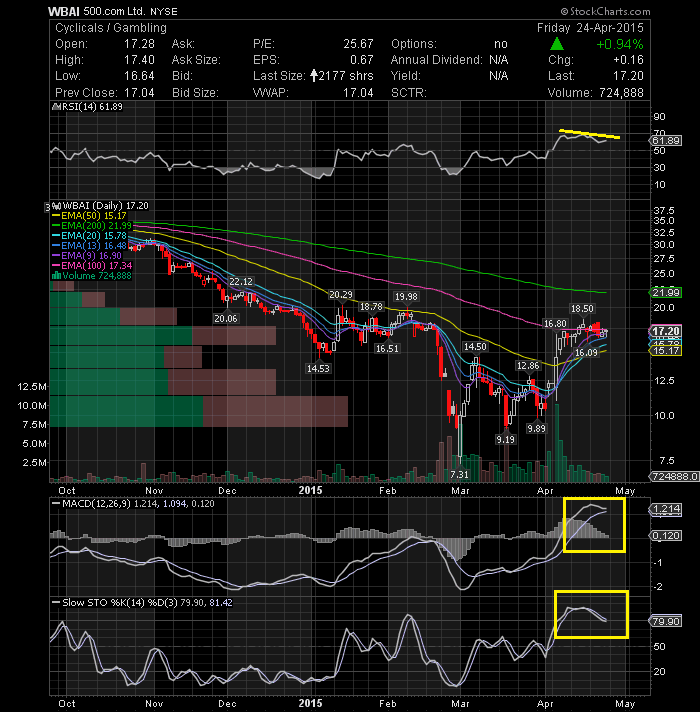The image size is (700, 712).
Task: Click the Cyclicals / Gambling sector label
Action: click(x=111, y=28)
